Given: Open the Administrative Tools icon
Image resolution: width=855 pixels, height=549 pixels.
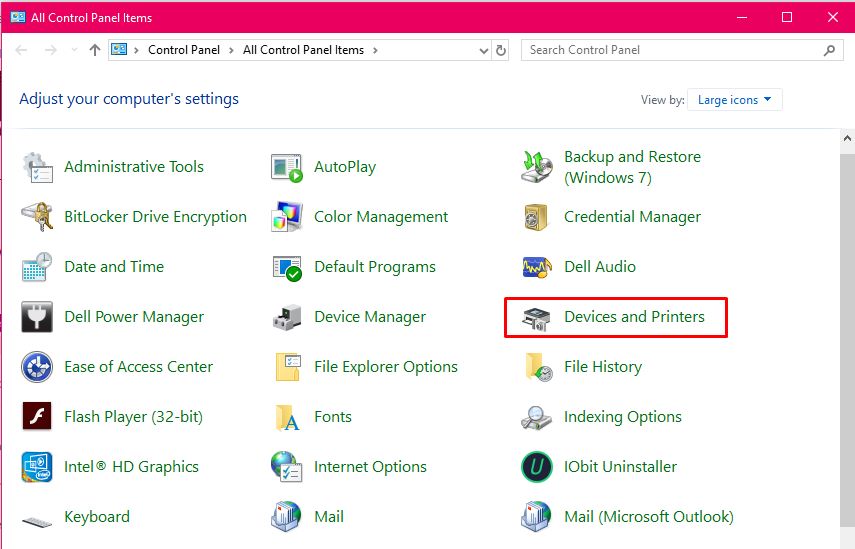Looking at the screenshot, I should [x=37, y=167].
